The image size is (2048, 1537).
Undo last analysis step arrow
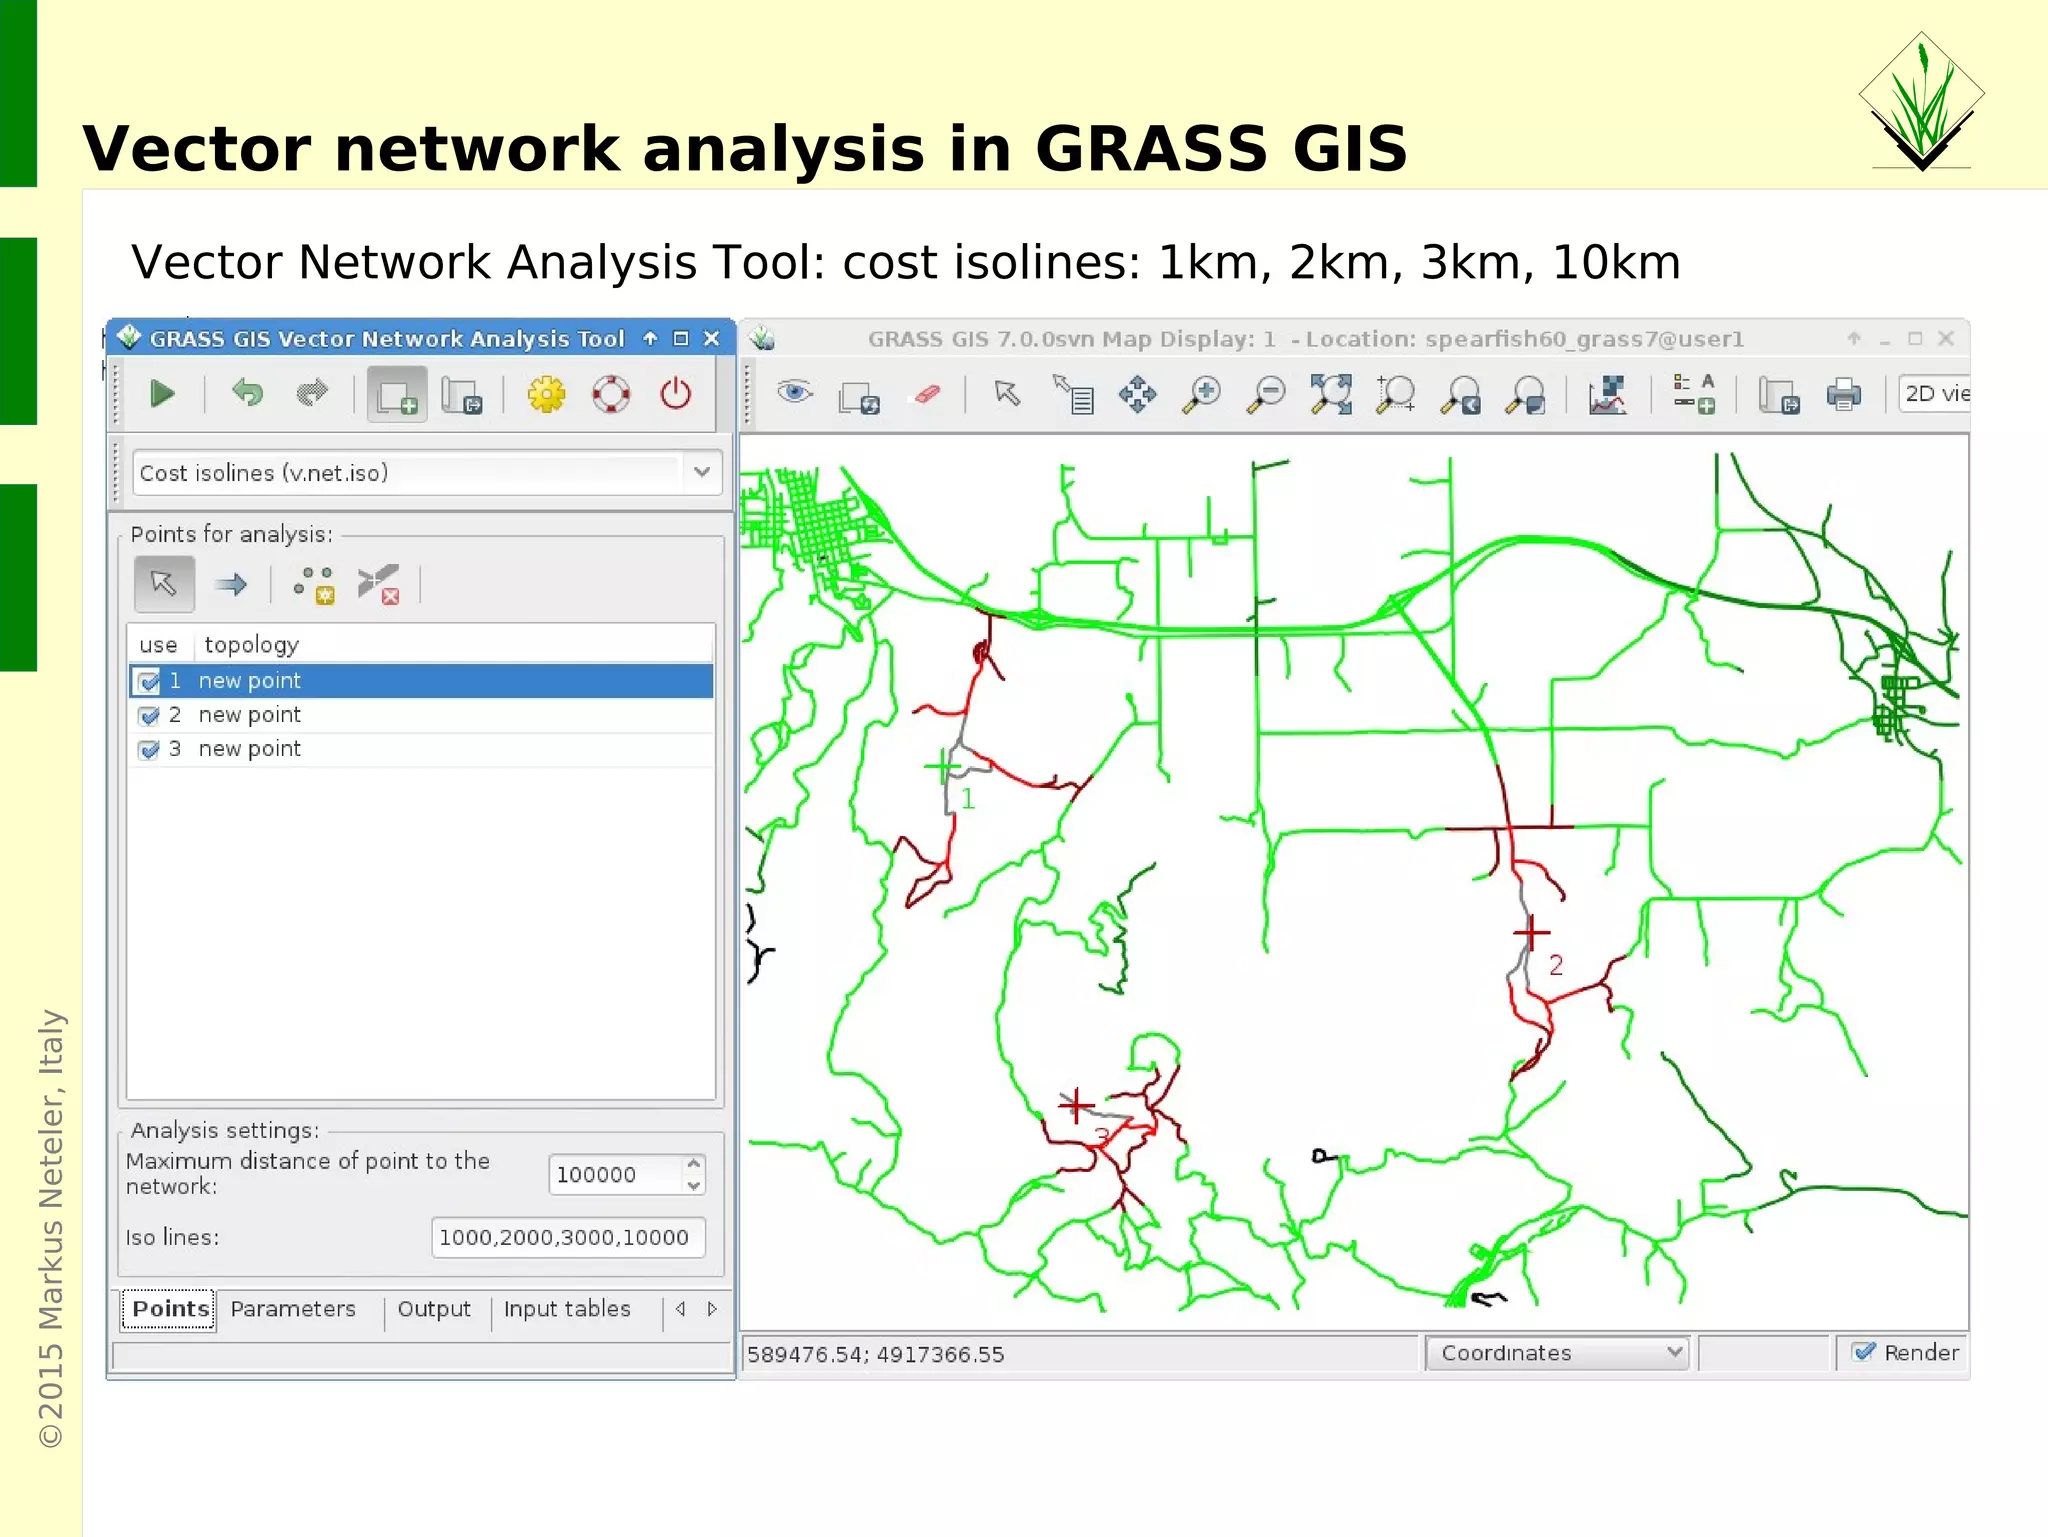[247, 394]
